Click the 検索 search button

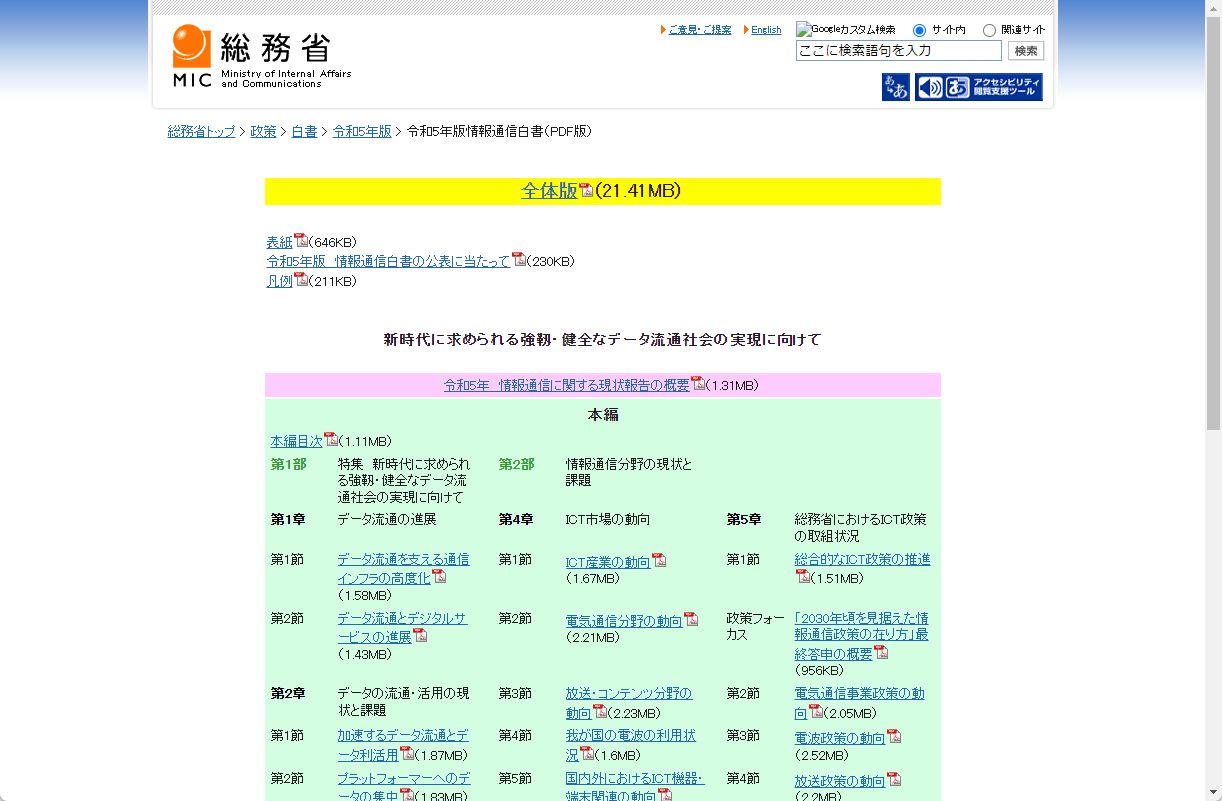click(1025, 50)
